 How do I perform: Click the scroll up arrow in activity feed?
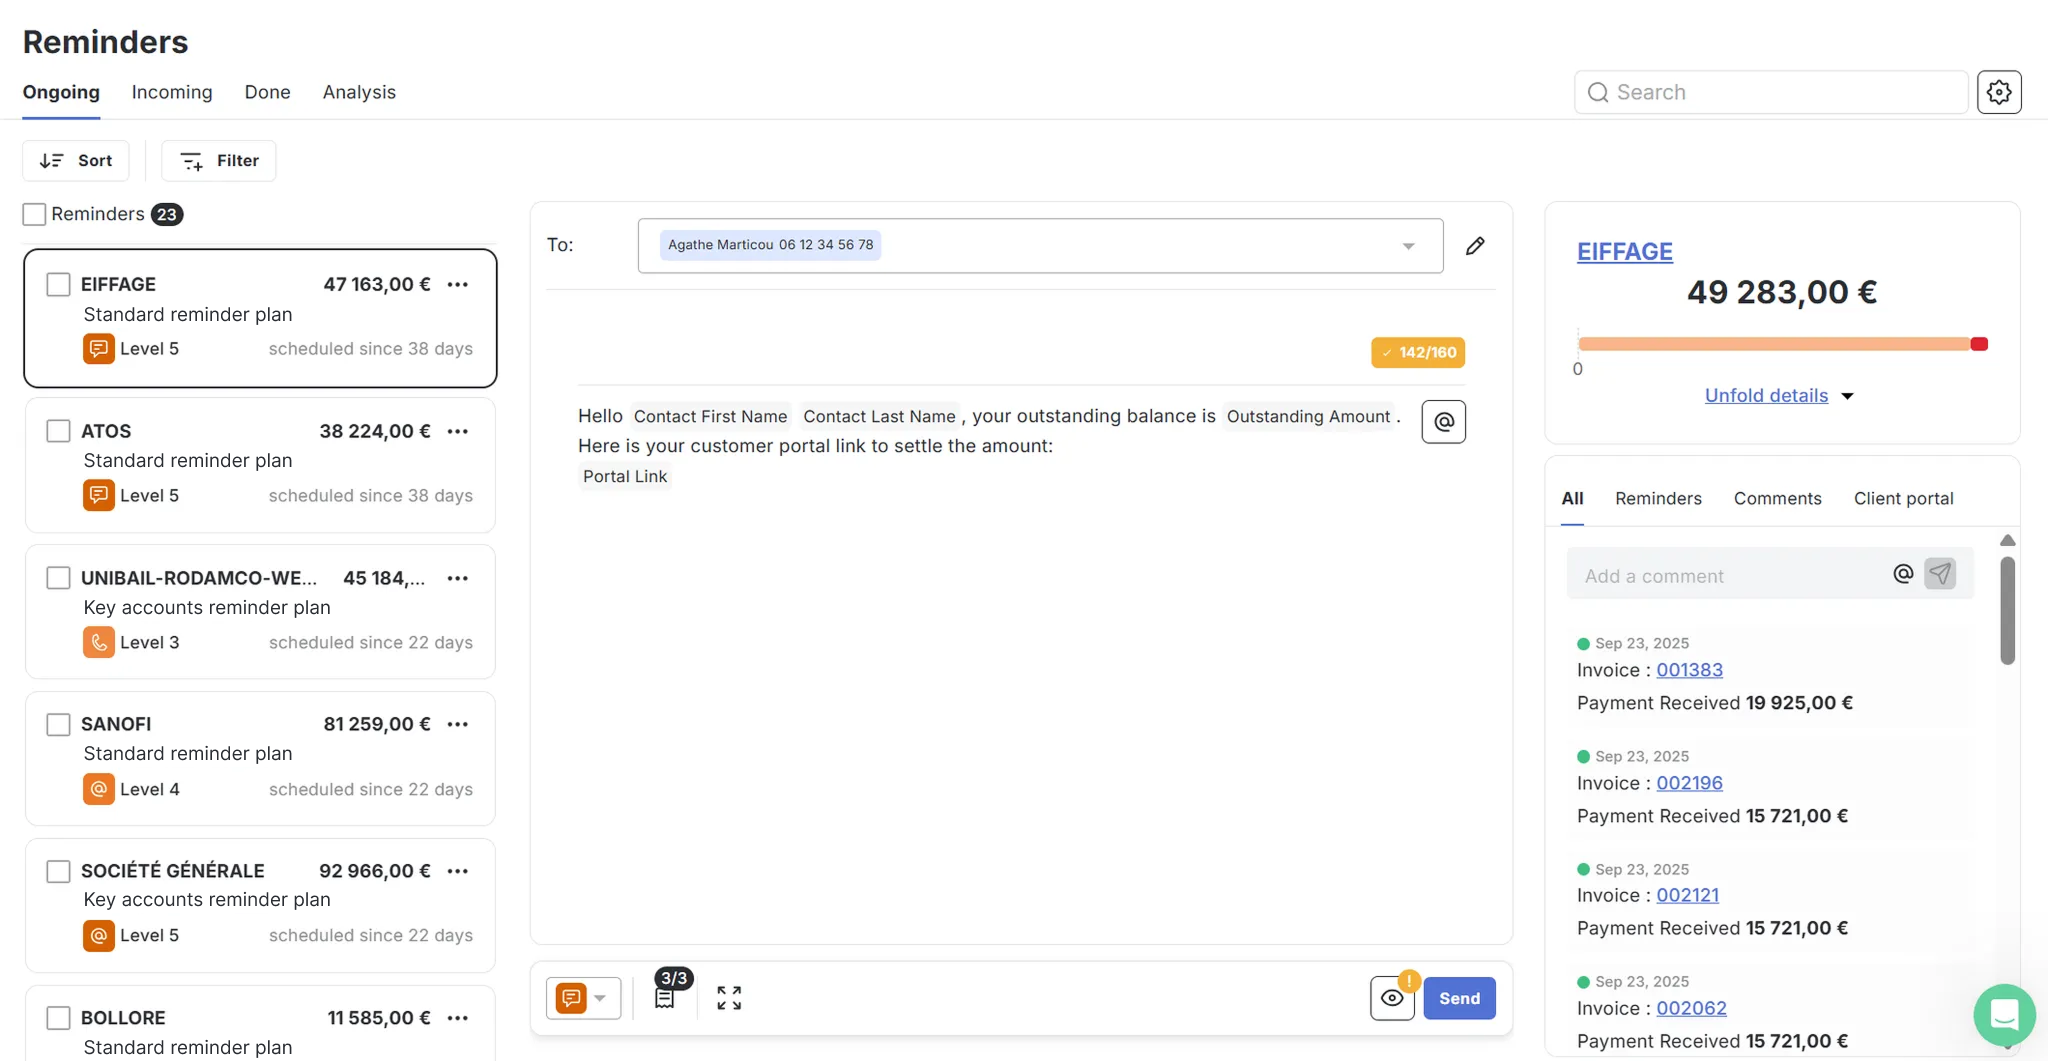[x=2007, y=540]
